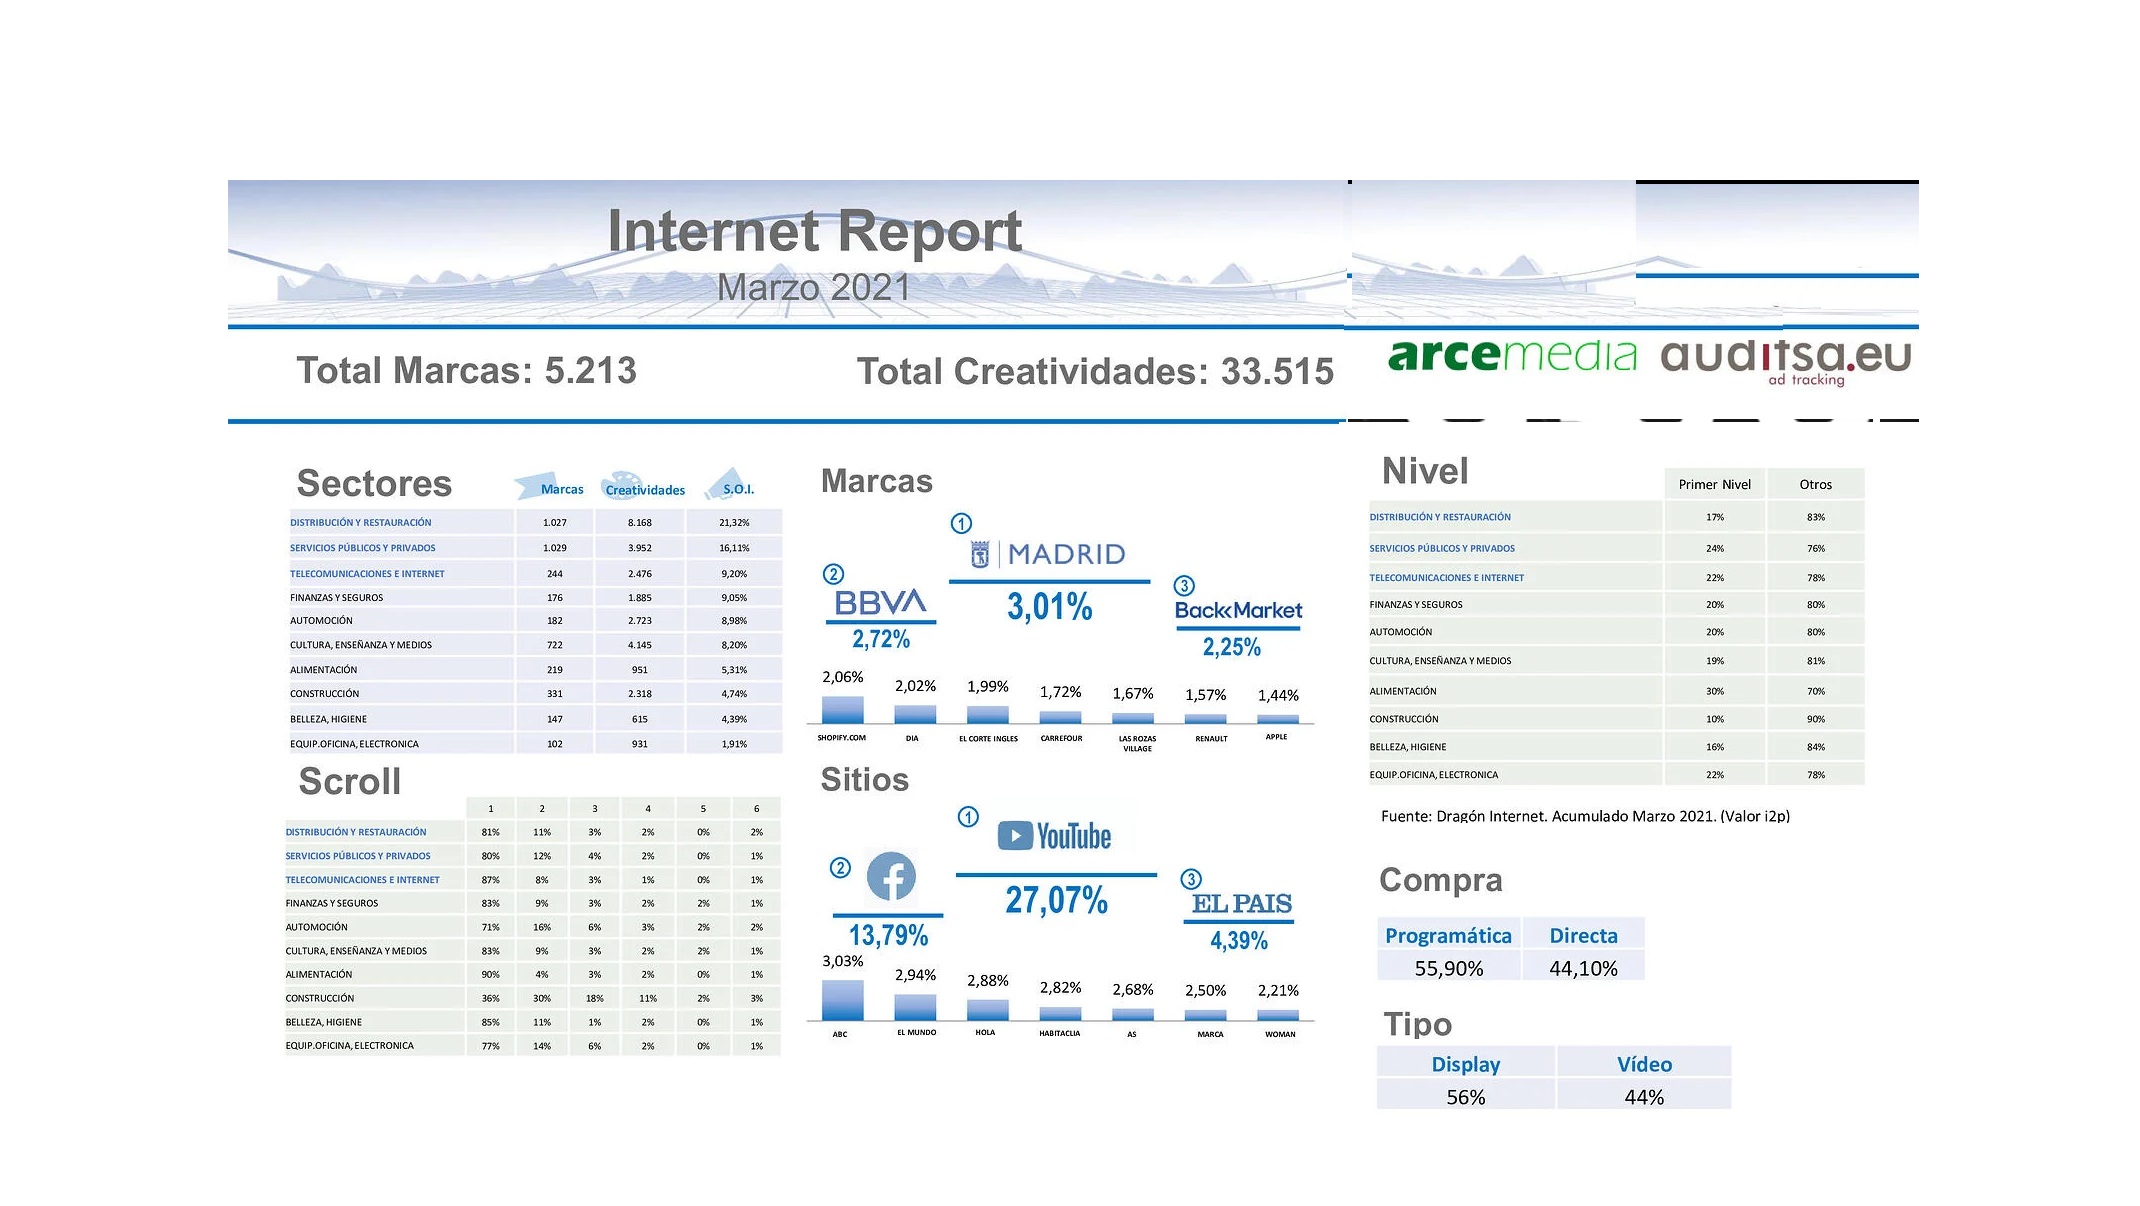Click the auditsa.eu ad tracking logo
The width and height of the screenshot is (2140, 1206).
[x=1786, y=361]
